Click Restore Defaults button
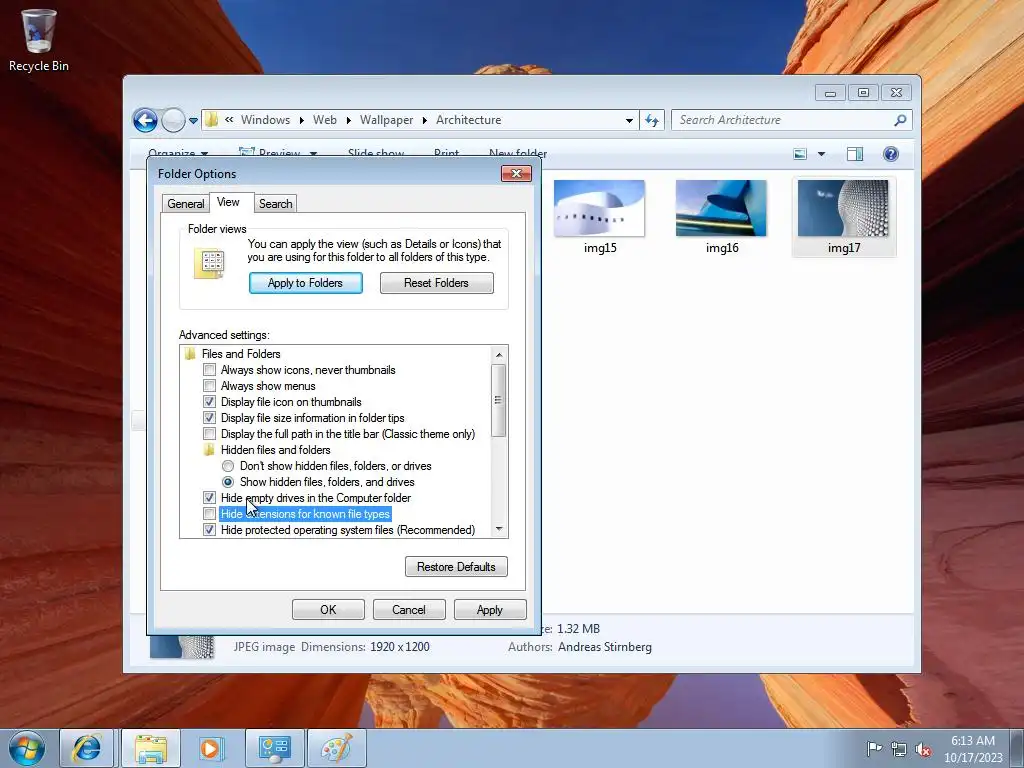Screen dimensions: 1024x768 [456, 567]
